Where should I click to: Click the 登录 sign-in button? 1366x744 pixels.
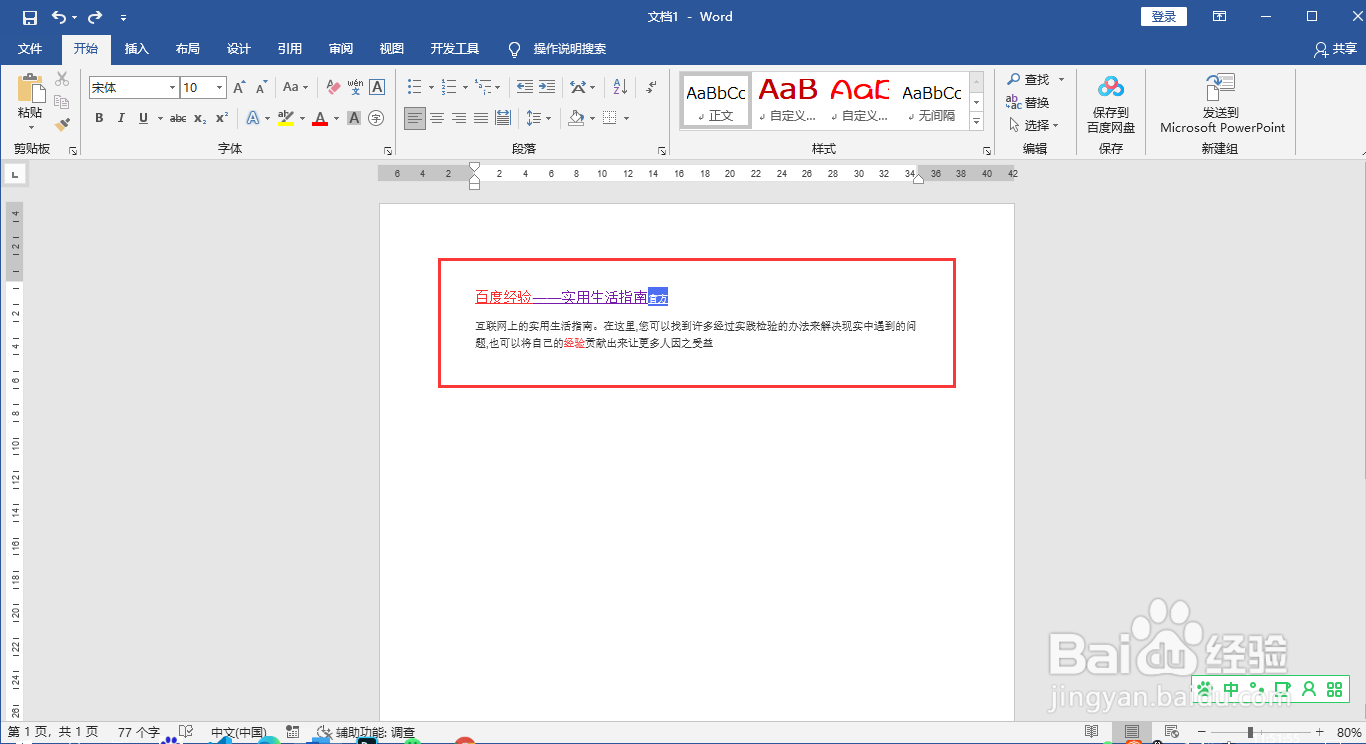pyautogui.click(x=1164, y=17)
